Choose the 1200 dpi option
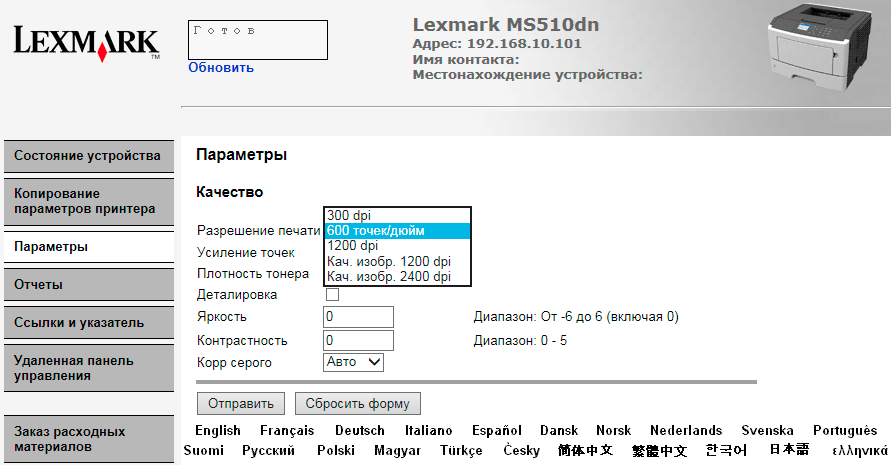891x465 pixels. pyautogui.click(x=397, y=246)
